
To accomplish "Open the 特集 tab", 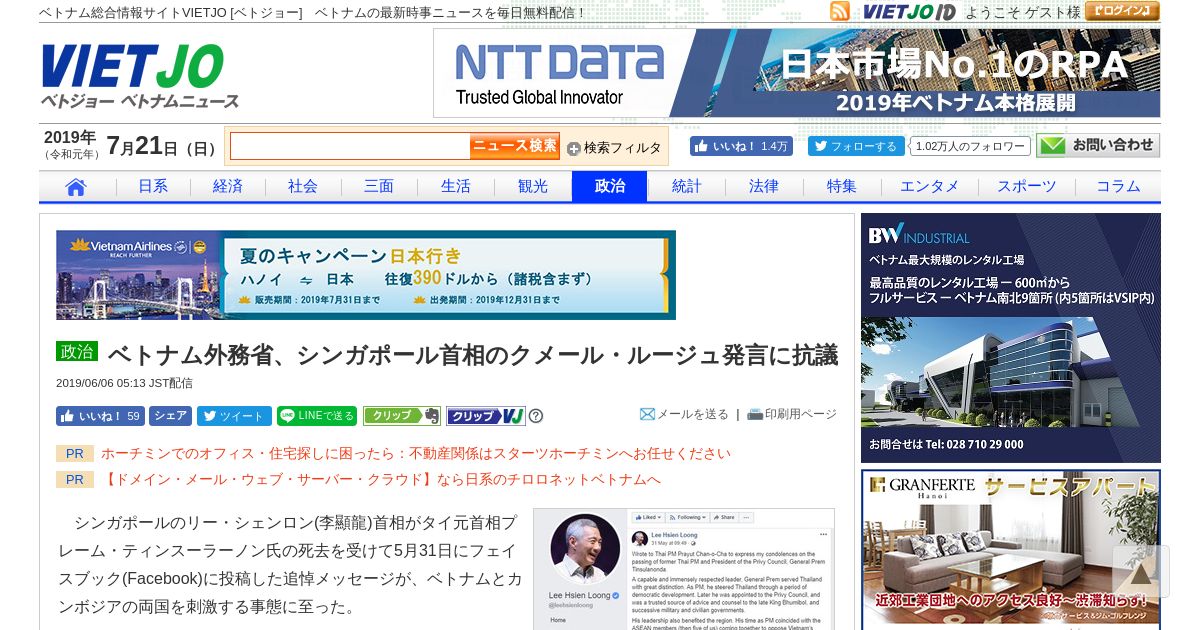I will point(841,187).
